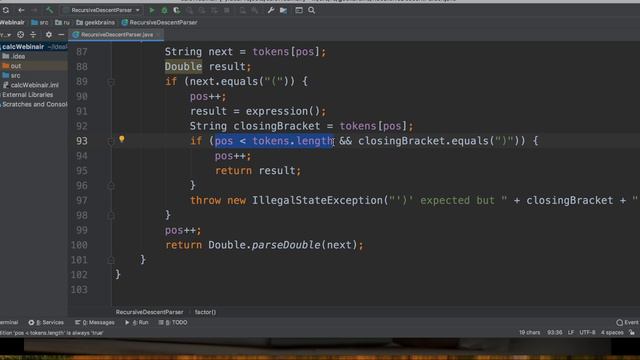Viewport: 640px width, 360px height.
Task: Open the Project view mode dropdown
Action: [x=5, y=35]
